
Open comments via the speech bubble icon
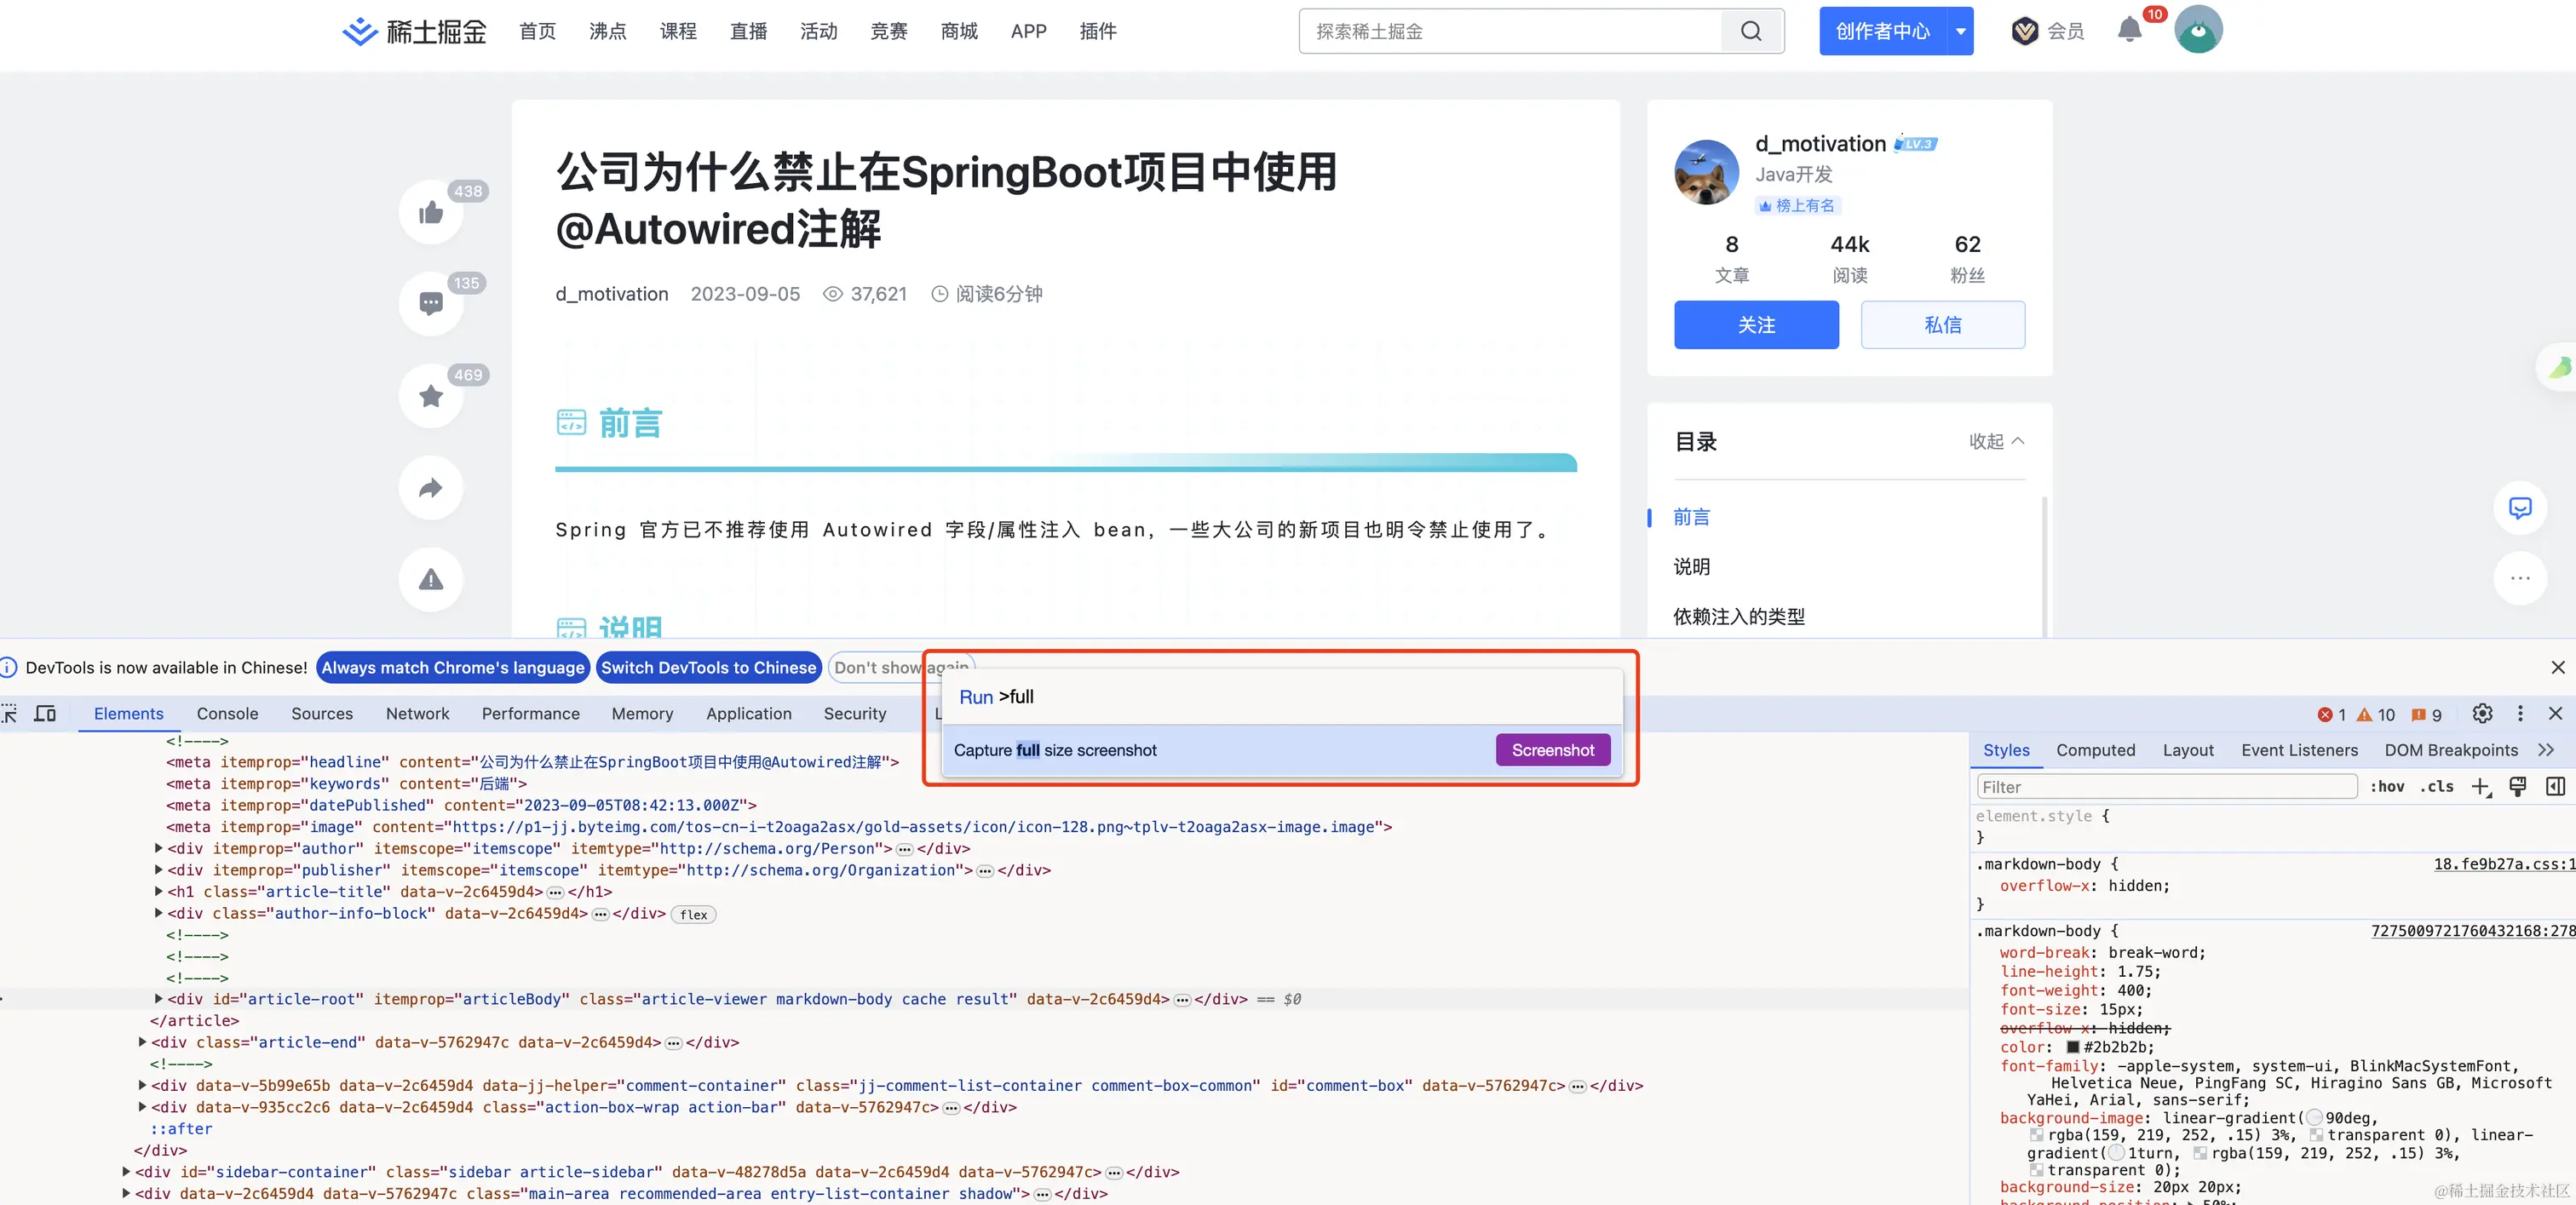pyautogui.click(x=431, y=304)
